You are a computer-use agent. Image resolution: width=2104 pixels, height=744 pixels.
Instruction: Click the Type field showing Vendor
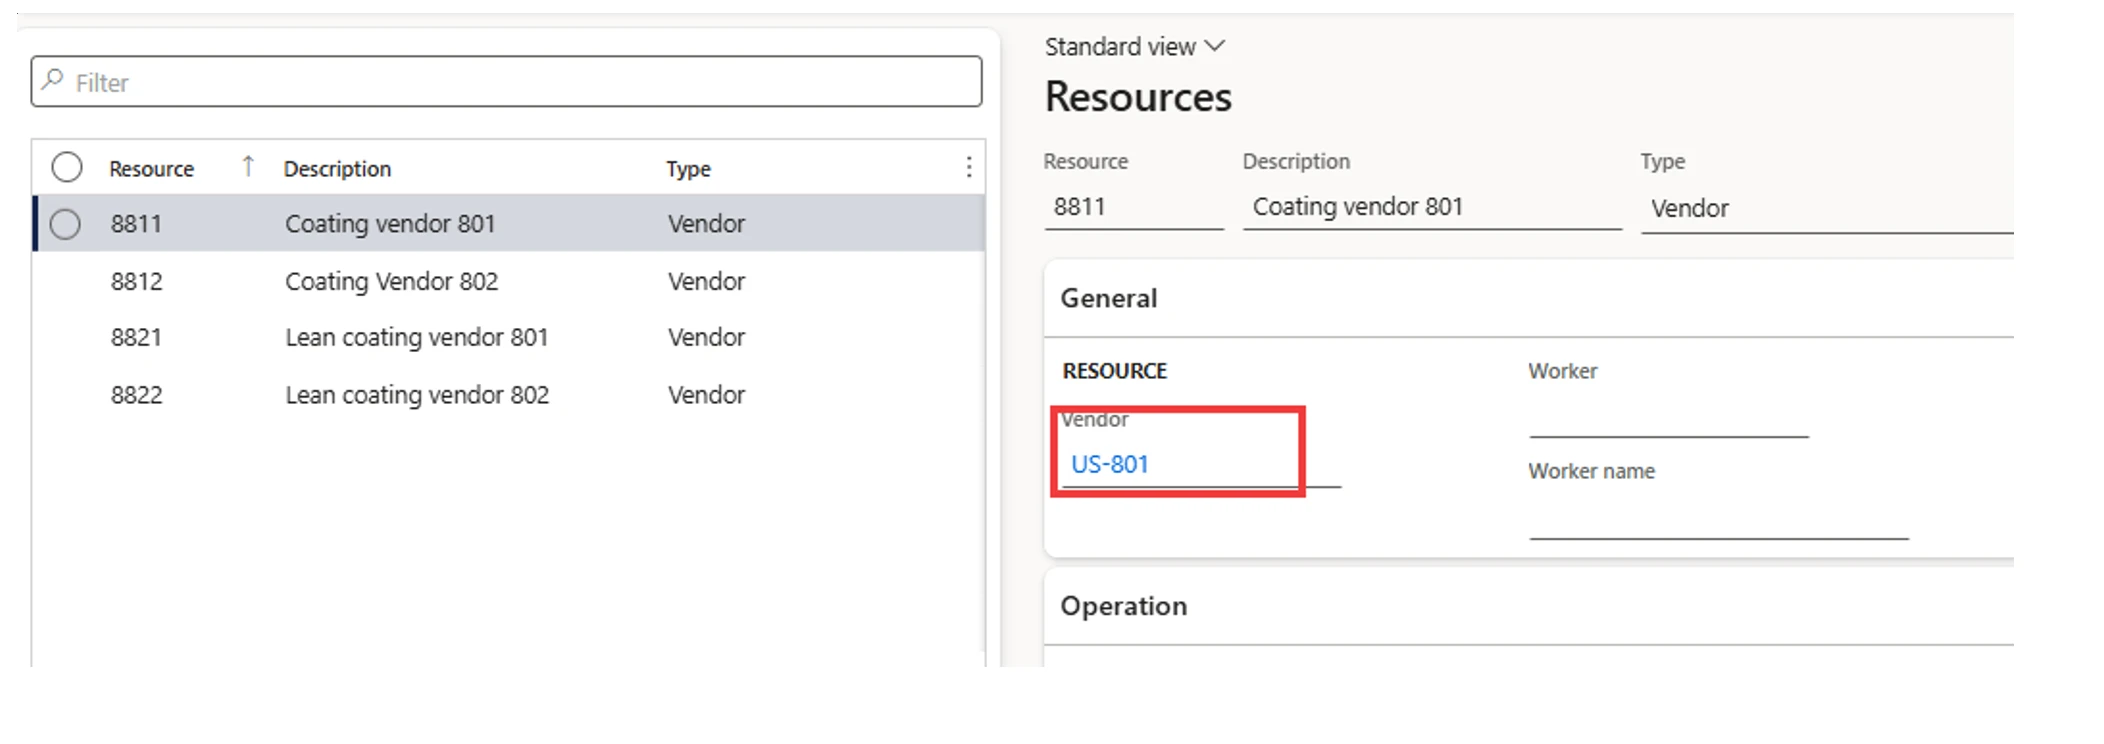1825,209
